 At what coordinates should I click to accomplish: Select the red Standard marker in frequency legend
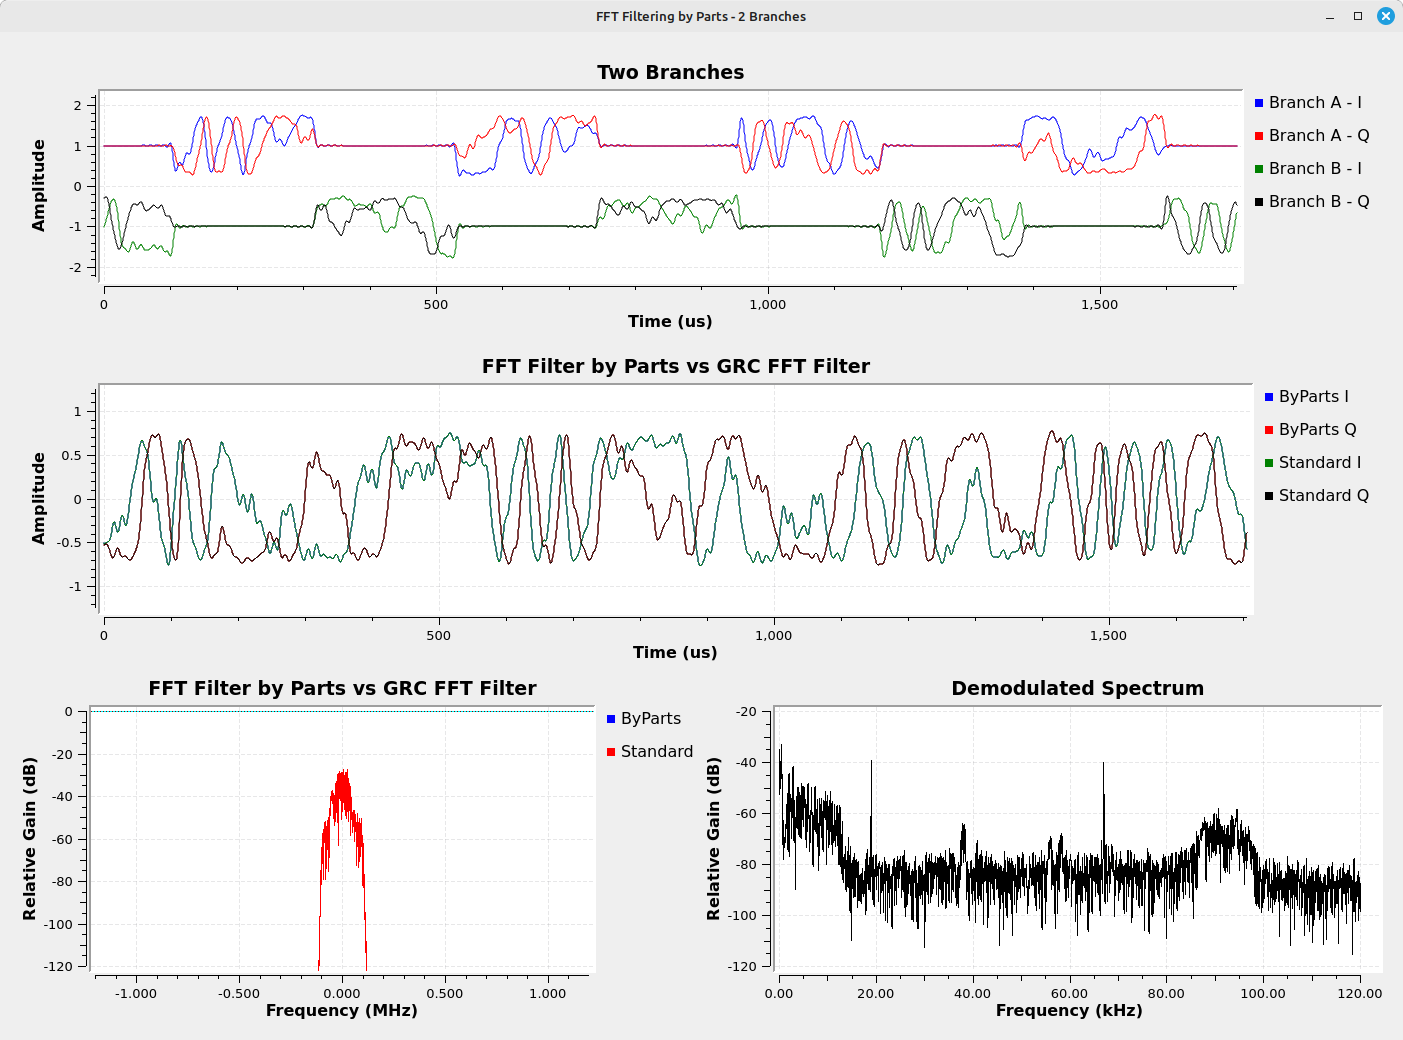(611, 752)
